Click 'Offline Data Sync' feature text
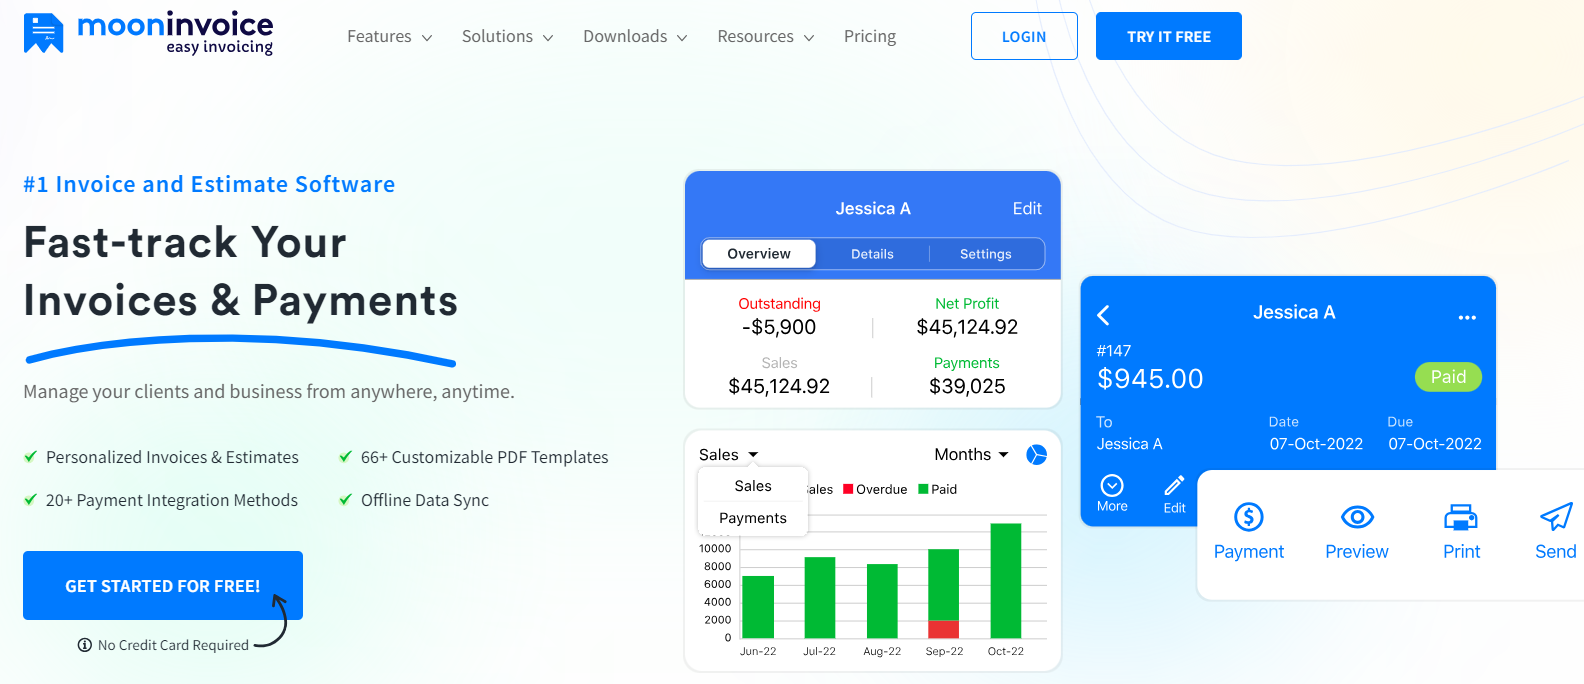 tap(425, 500)
